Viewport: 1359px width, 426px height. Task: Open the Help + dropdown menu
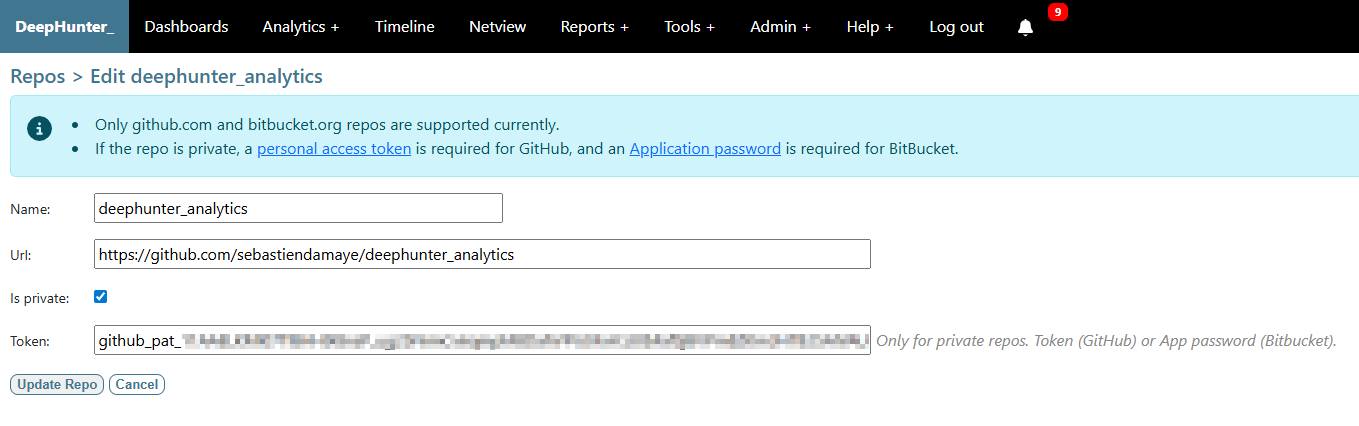(x=870, y=27)
